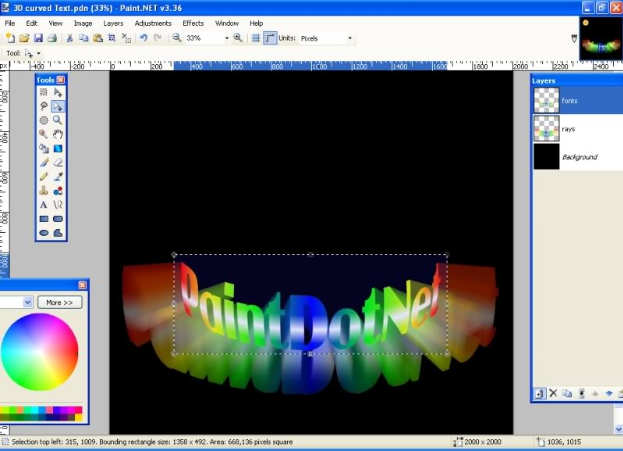Choose the Lasso Select tool
The height and width of the screenshot is (451, 623).
[x=44, y=106]
